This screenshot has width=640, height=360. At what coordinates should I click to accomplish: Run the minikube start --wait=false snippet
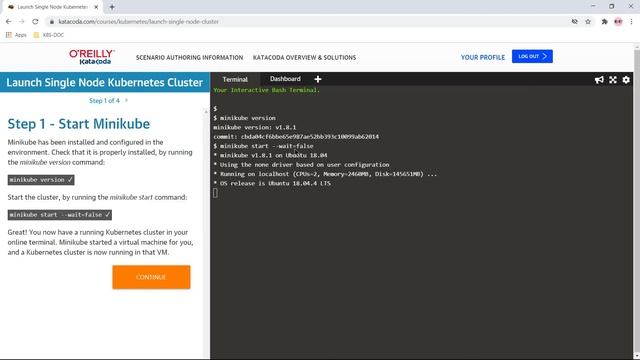(x=60, y=215)
